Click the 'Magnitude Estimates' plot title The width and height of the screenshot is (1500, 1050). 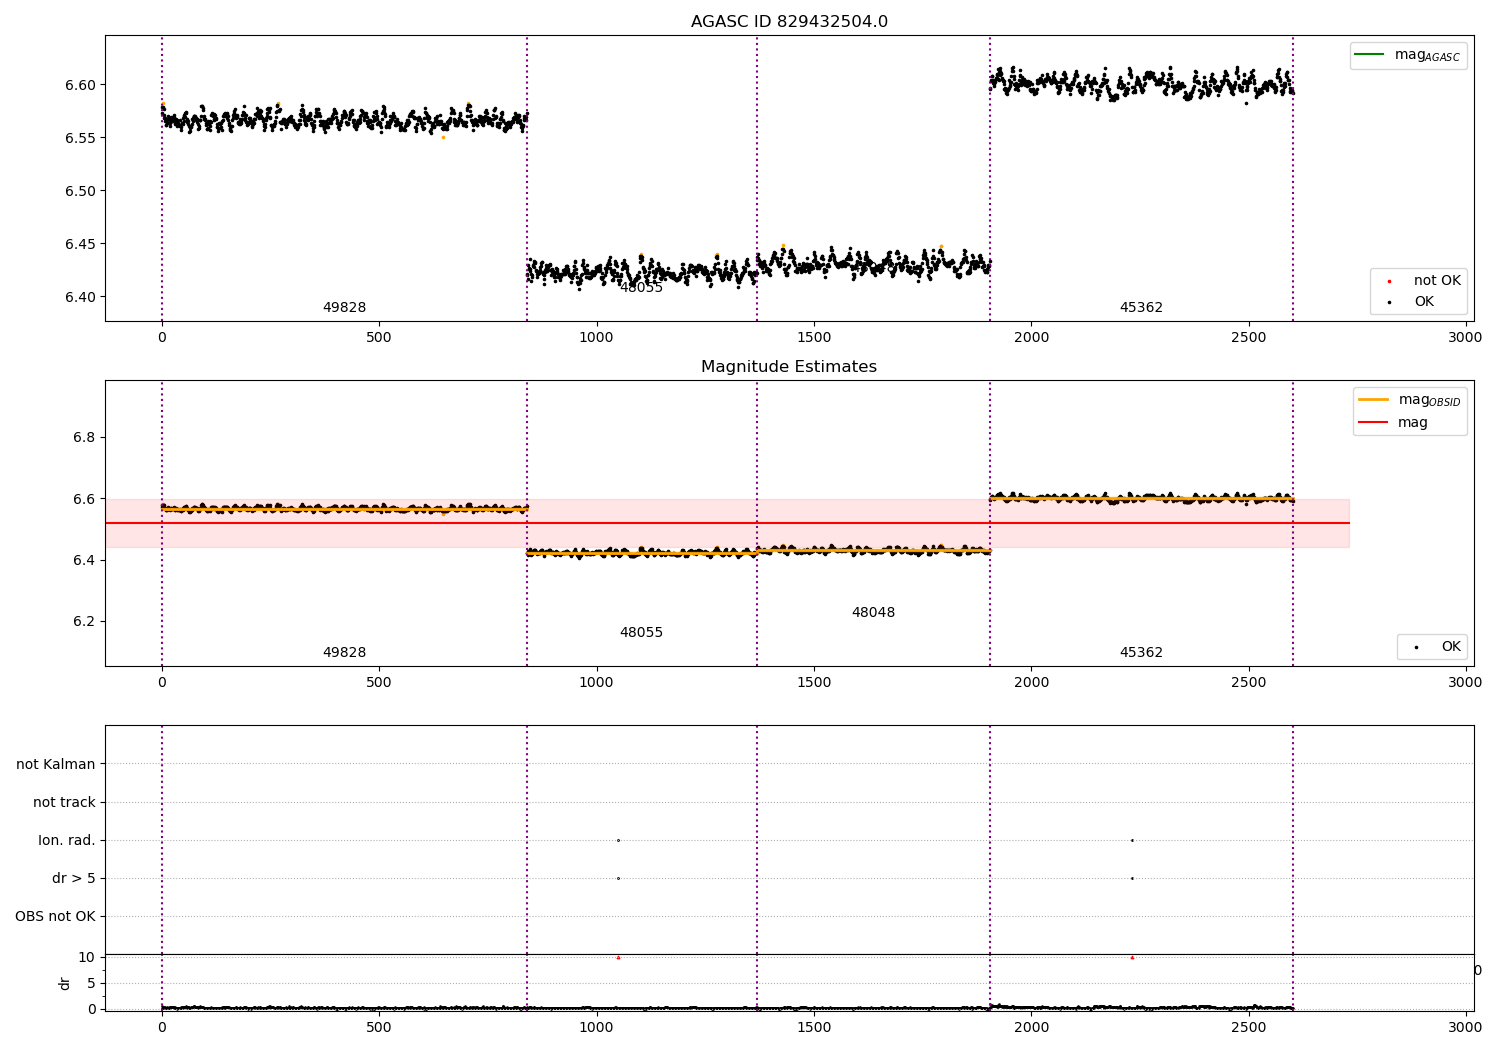coord(789,367)
